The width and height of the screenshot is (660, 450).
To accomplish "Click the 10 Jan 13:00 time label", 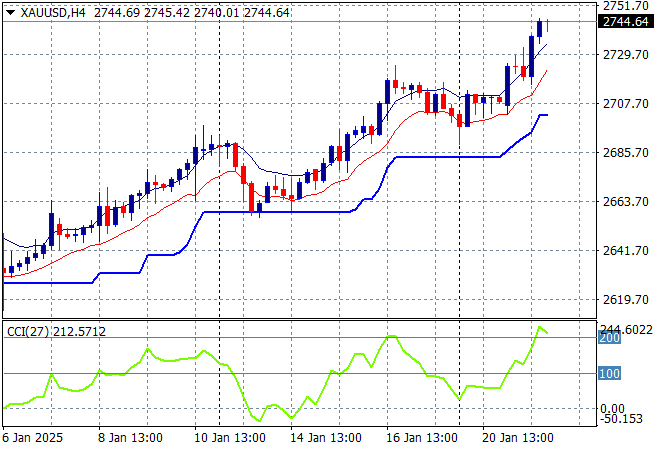I will click(229, 438).
